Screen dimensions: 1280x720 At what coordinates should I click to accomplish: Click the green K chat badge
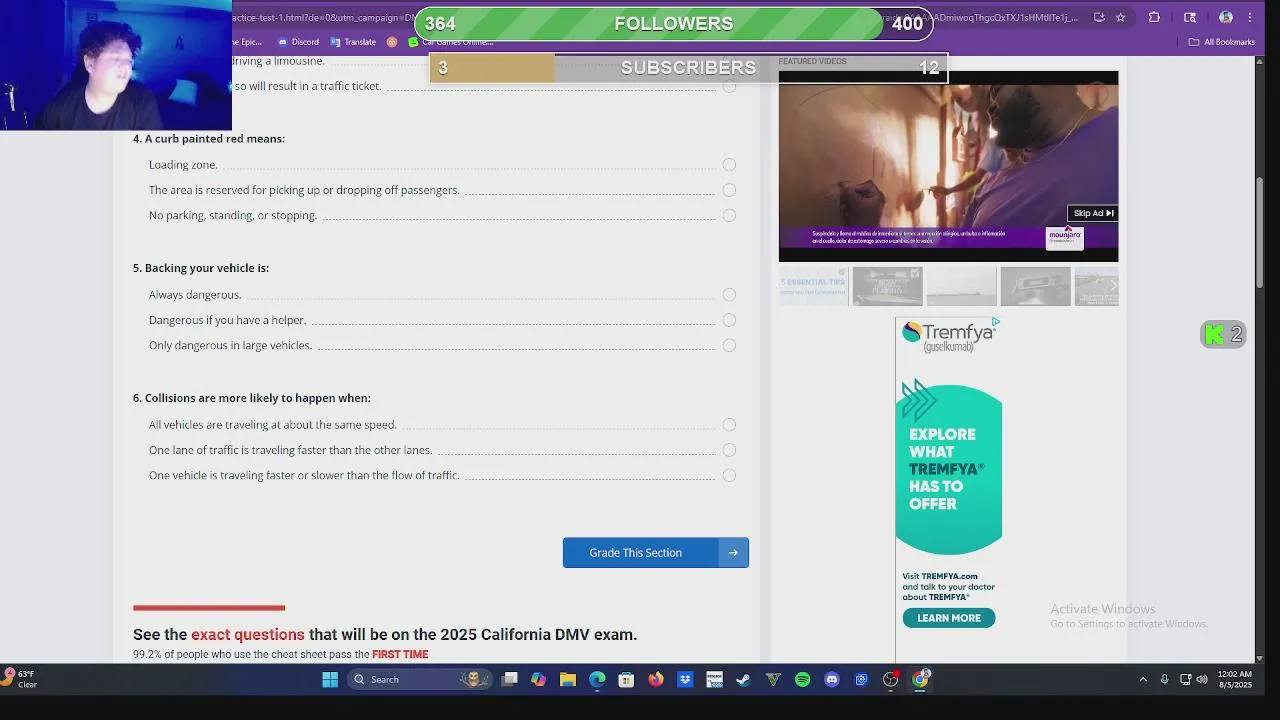pos(1223,335)
